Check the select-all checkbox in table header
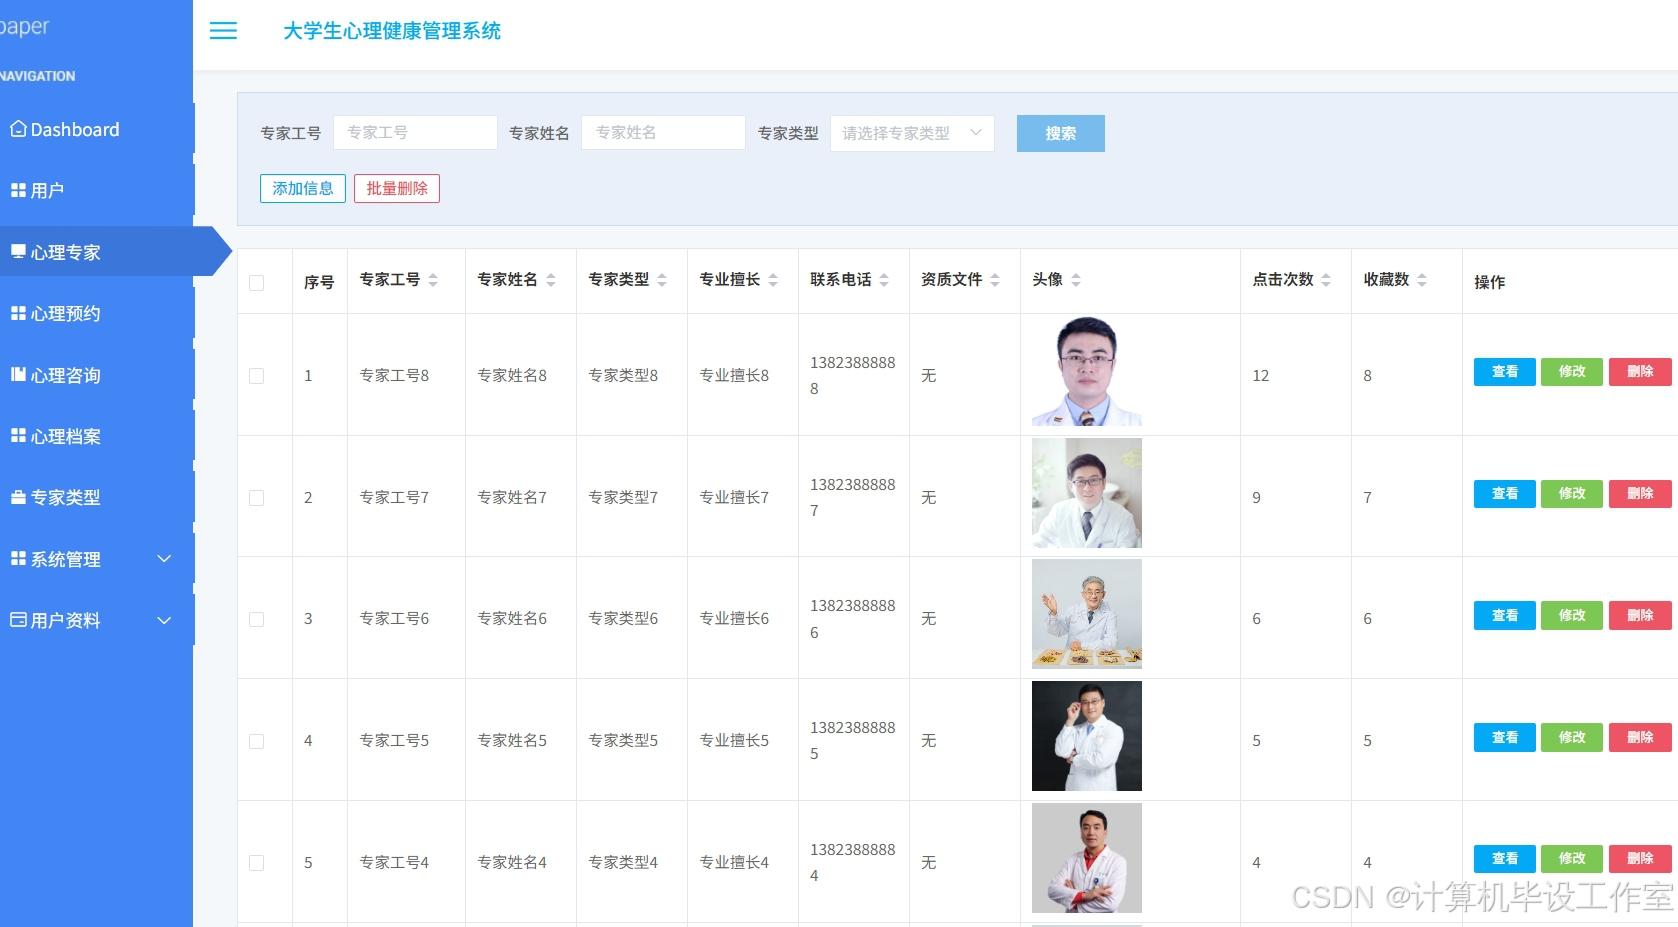The image size is (1678, 927). click(257, 283)
